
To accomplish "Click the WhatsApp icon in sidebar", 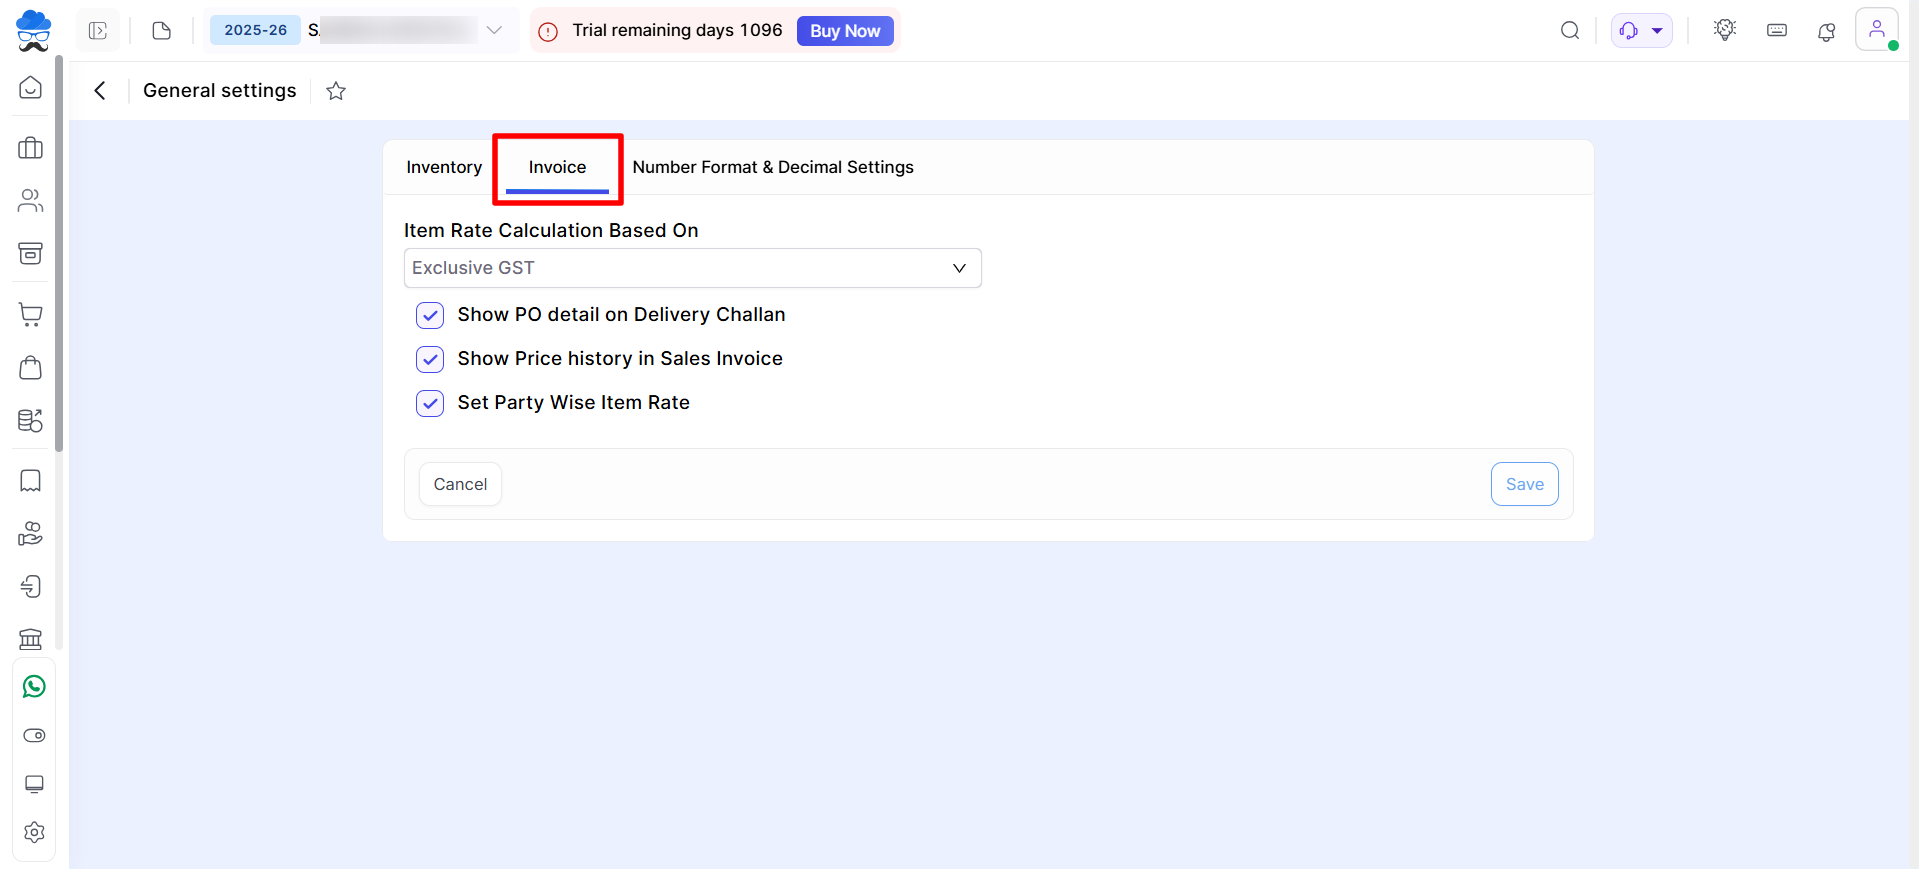I will pos(34,687).
